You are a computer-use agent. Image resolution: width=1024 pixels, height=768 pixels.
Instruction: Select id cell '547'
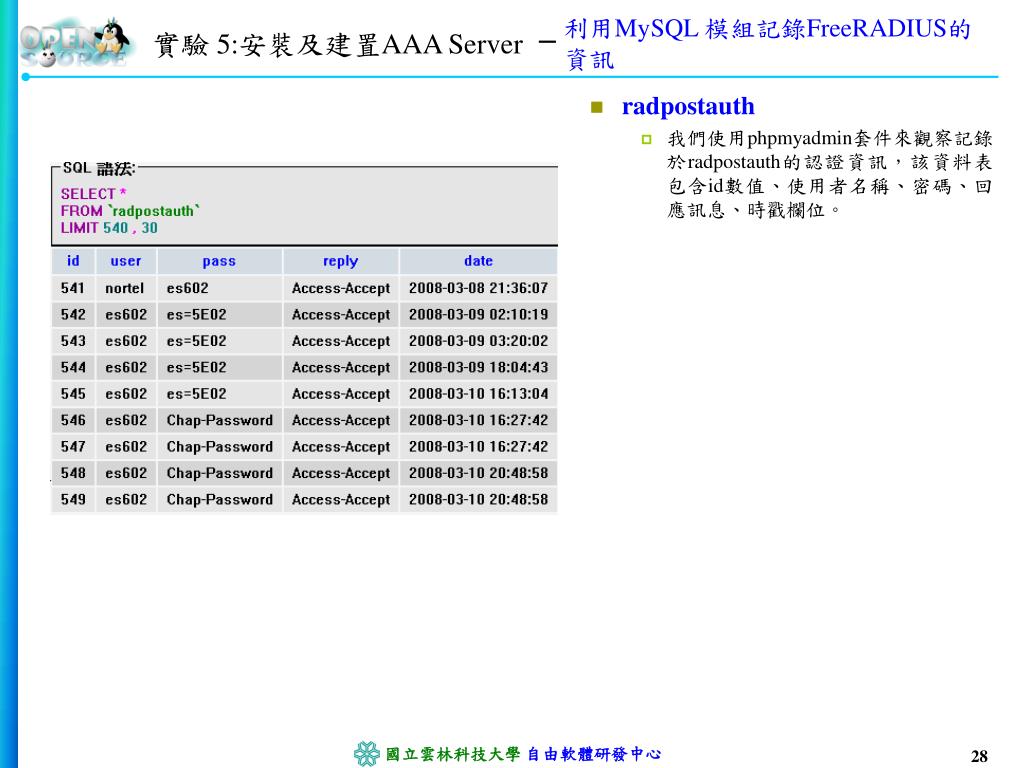[73, 447]
